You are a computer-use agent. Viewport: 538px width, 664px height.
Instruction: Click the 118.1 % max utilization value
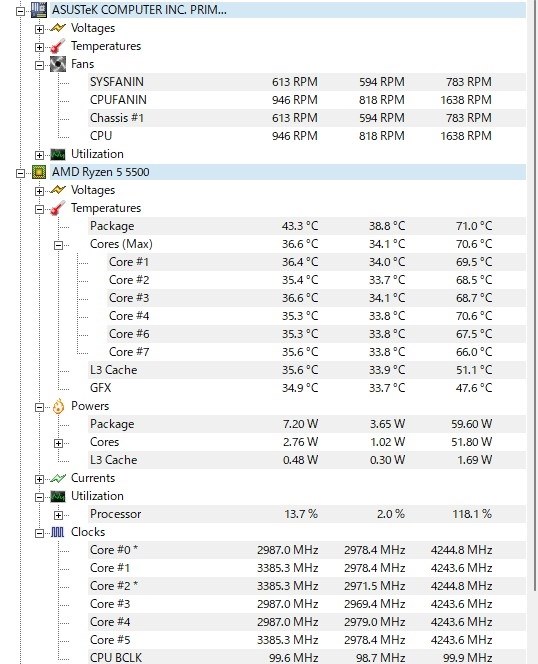click(x=472, y=514)
